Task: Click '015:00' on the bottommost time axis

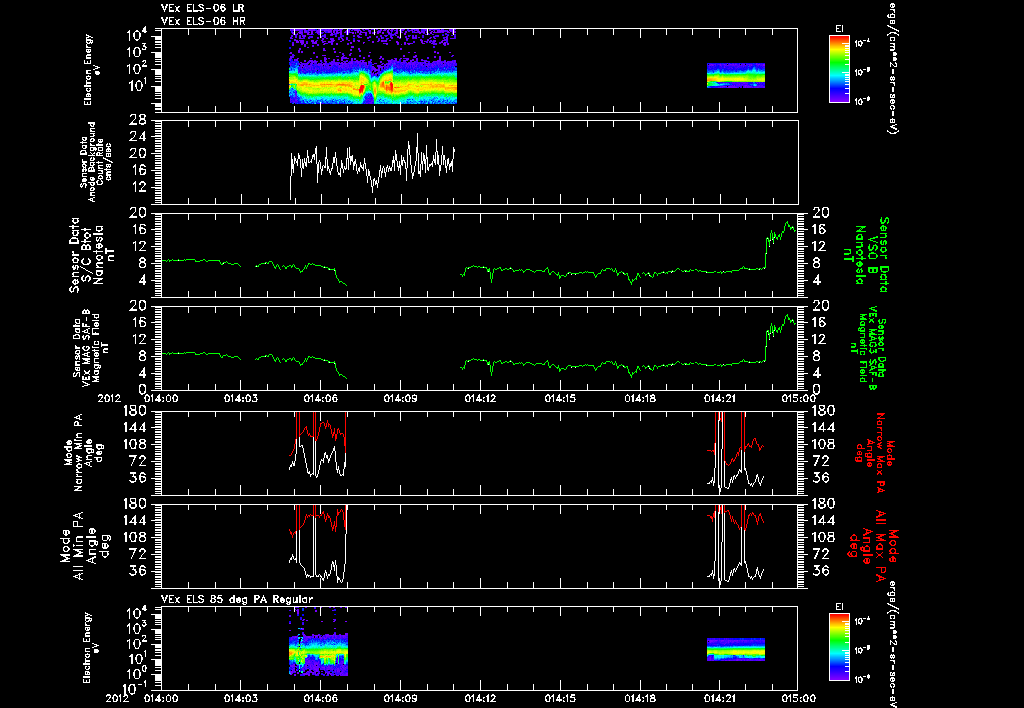Action: 798,698
